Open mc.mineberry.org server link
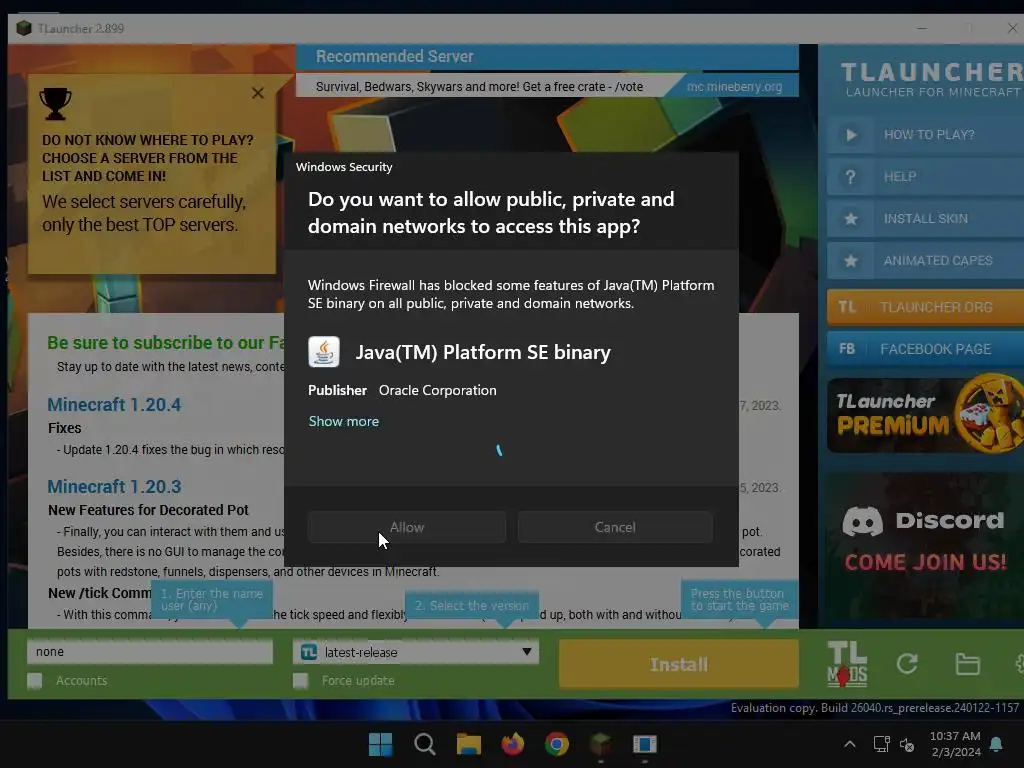Viewport: 1024px width, 768px height. tap(734, 86)
